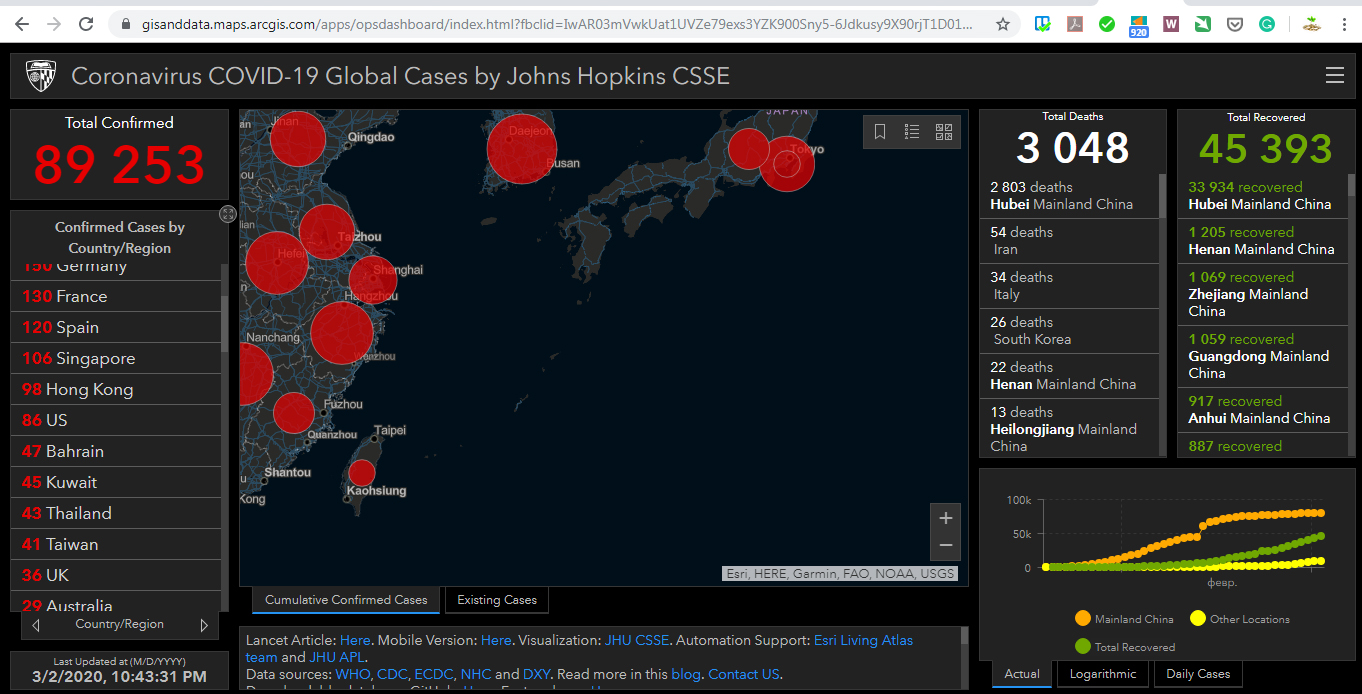Show the map legend list
Image resolution: width=1362 pixels, height=694 pixels.
click(x=912, y=132)
